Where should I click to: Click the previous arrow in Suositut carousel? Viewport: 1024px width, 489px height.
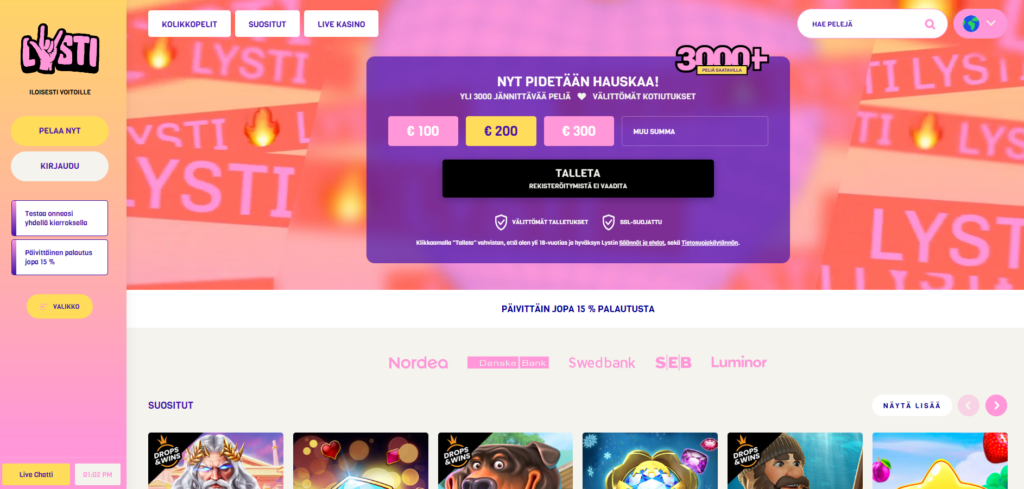(x=968, y=405)
